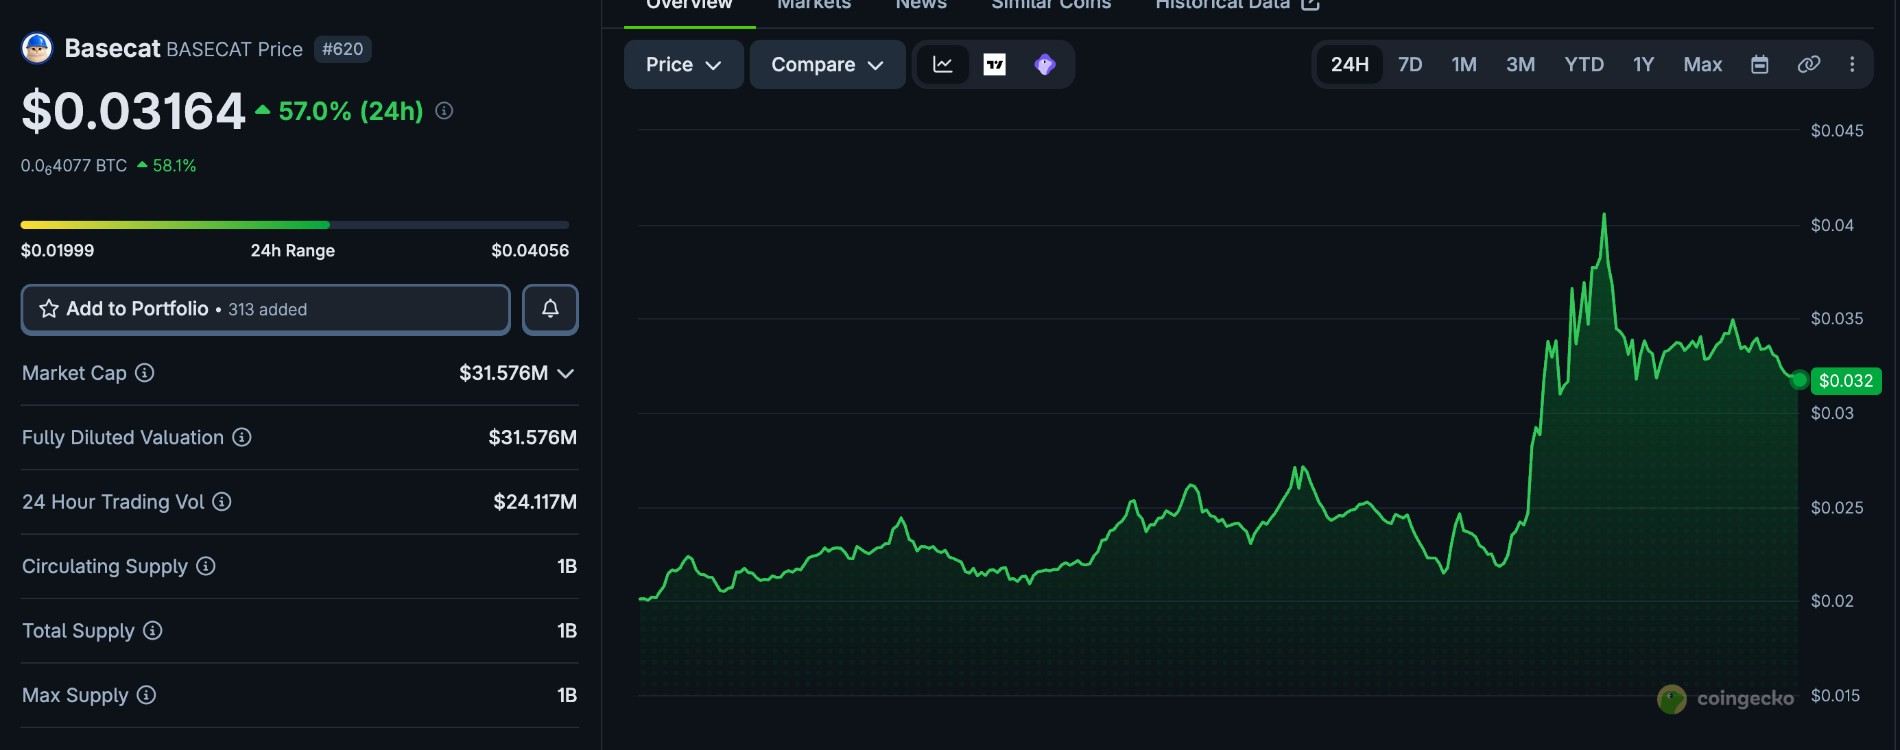The width and height of the screenshot is (1900, 750).
Task: Click the $31.576M Fully Diluted Valuation value
Action: (x=533, y=437)
